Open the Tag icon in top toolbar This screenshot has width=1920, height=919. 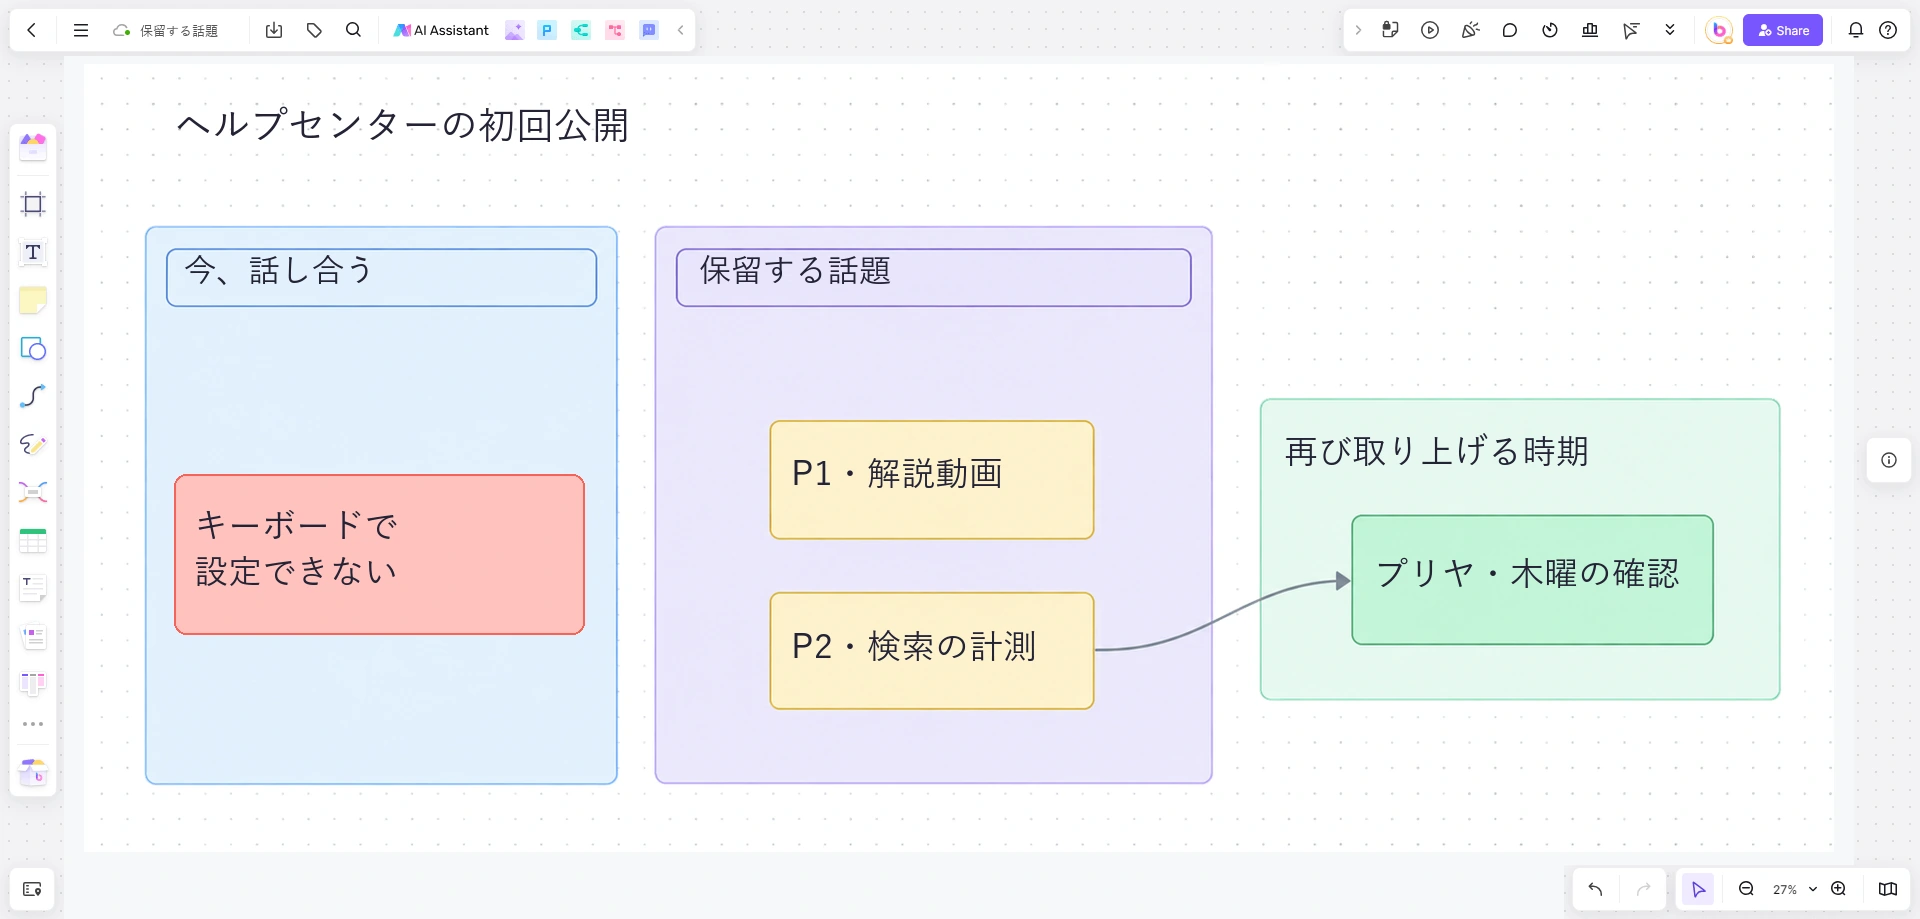pyautogui.click(x=314, y=30)
